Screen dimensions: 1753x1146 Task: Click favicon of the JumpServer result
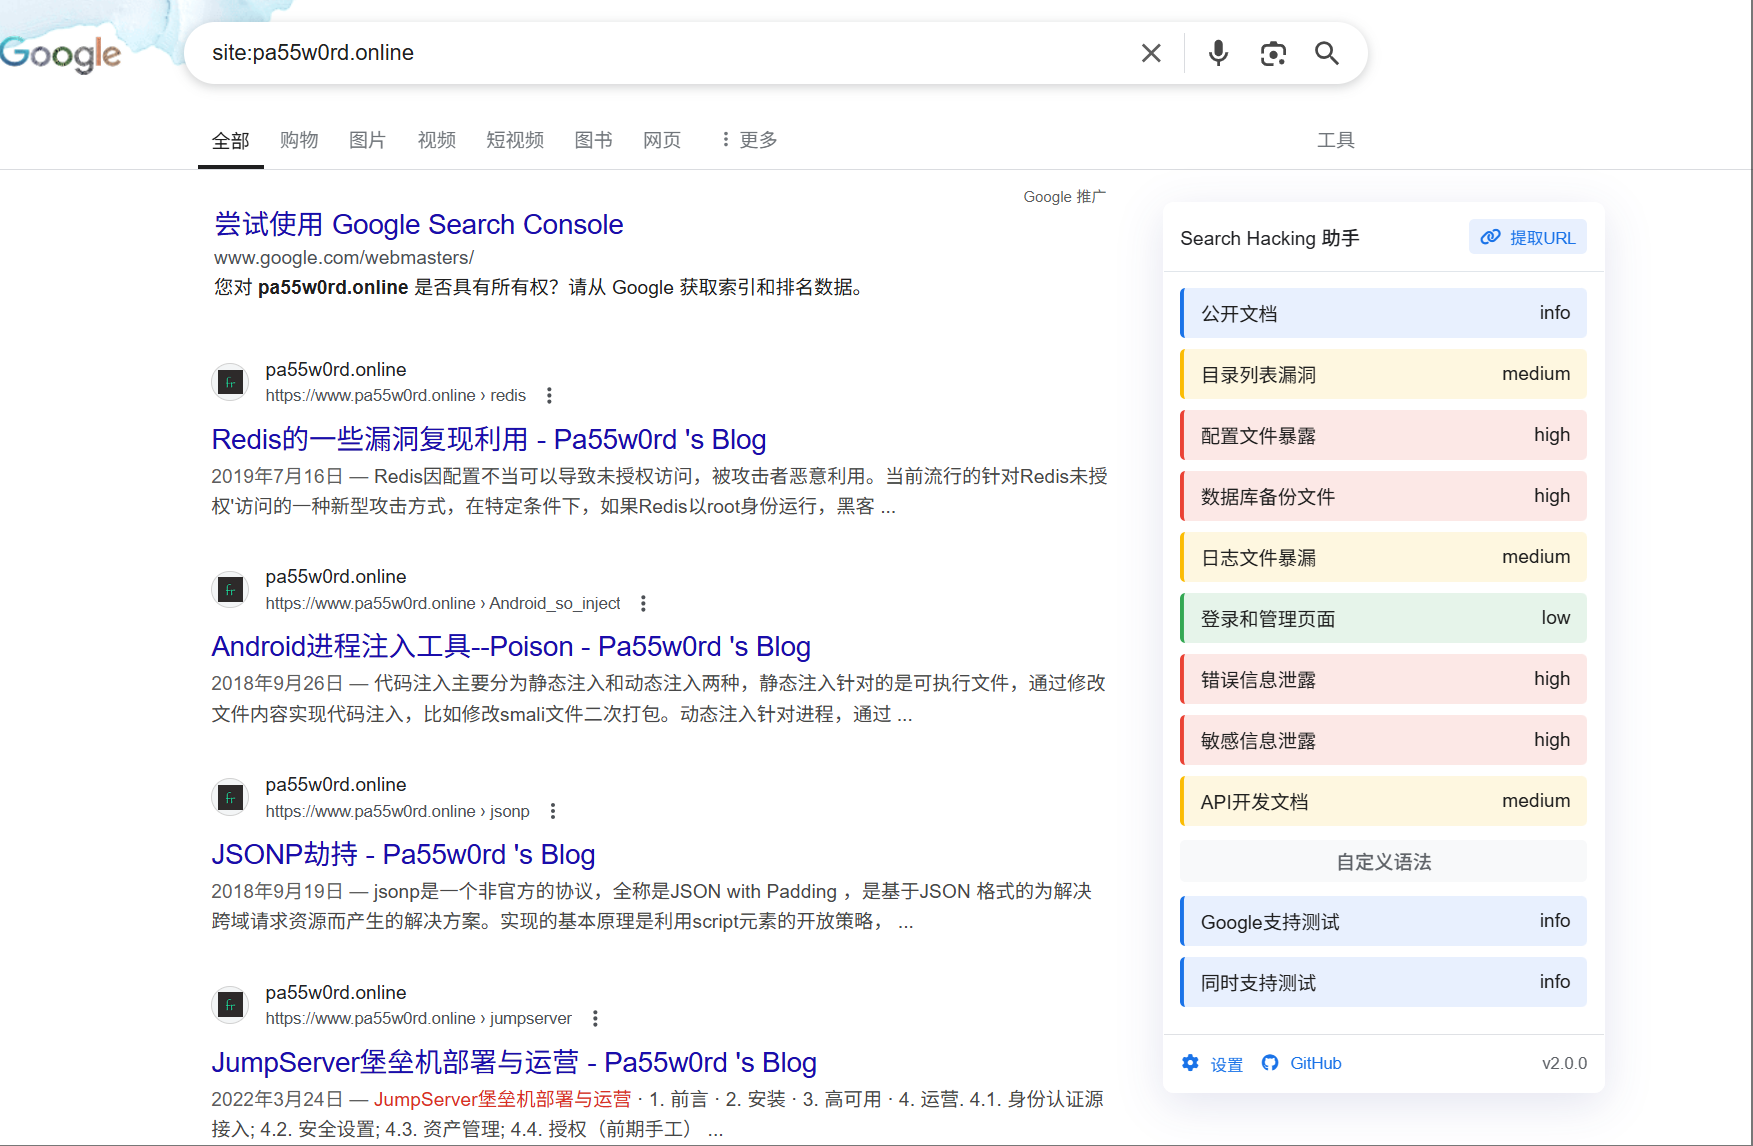pos(230,1005)
